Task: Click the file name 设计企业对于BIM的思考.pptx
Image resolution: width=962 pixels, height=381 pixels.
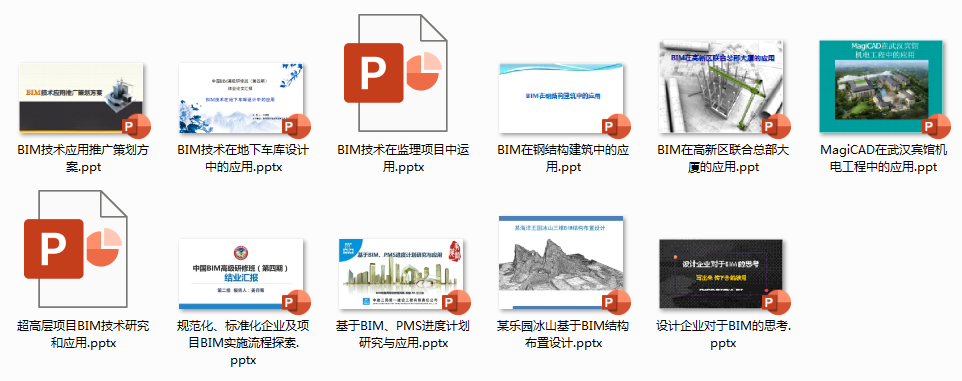Action: pos(723,334)
